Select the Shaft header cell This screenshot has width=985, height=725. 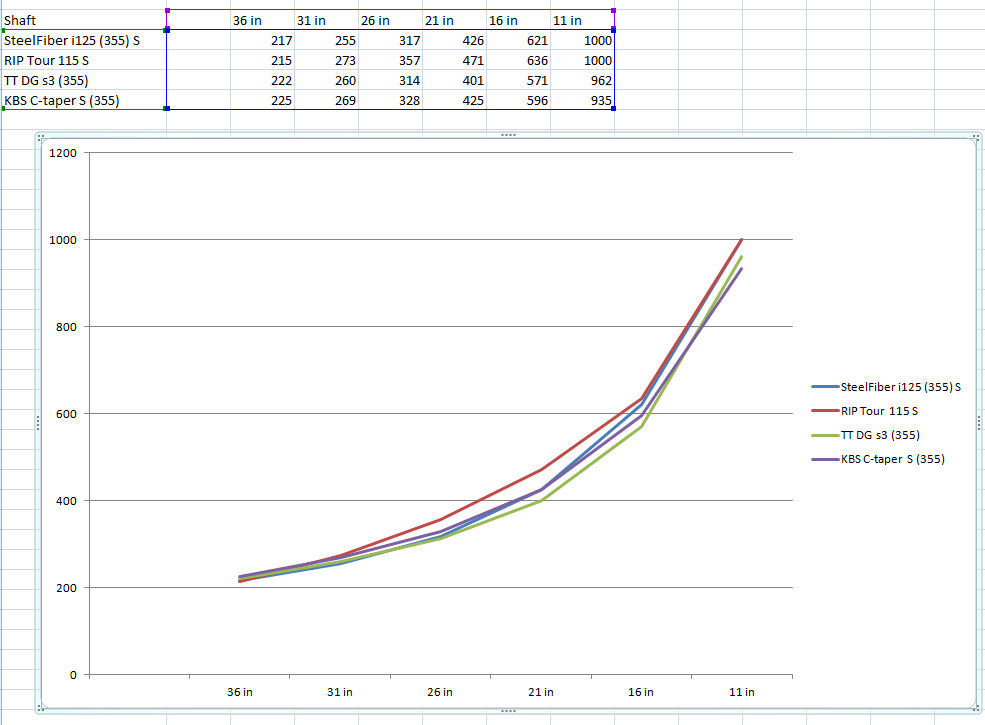tap(84, 20)
